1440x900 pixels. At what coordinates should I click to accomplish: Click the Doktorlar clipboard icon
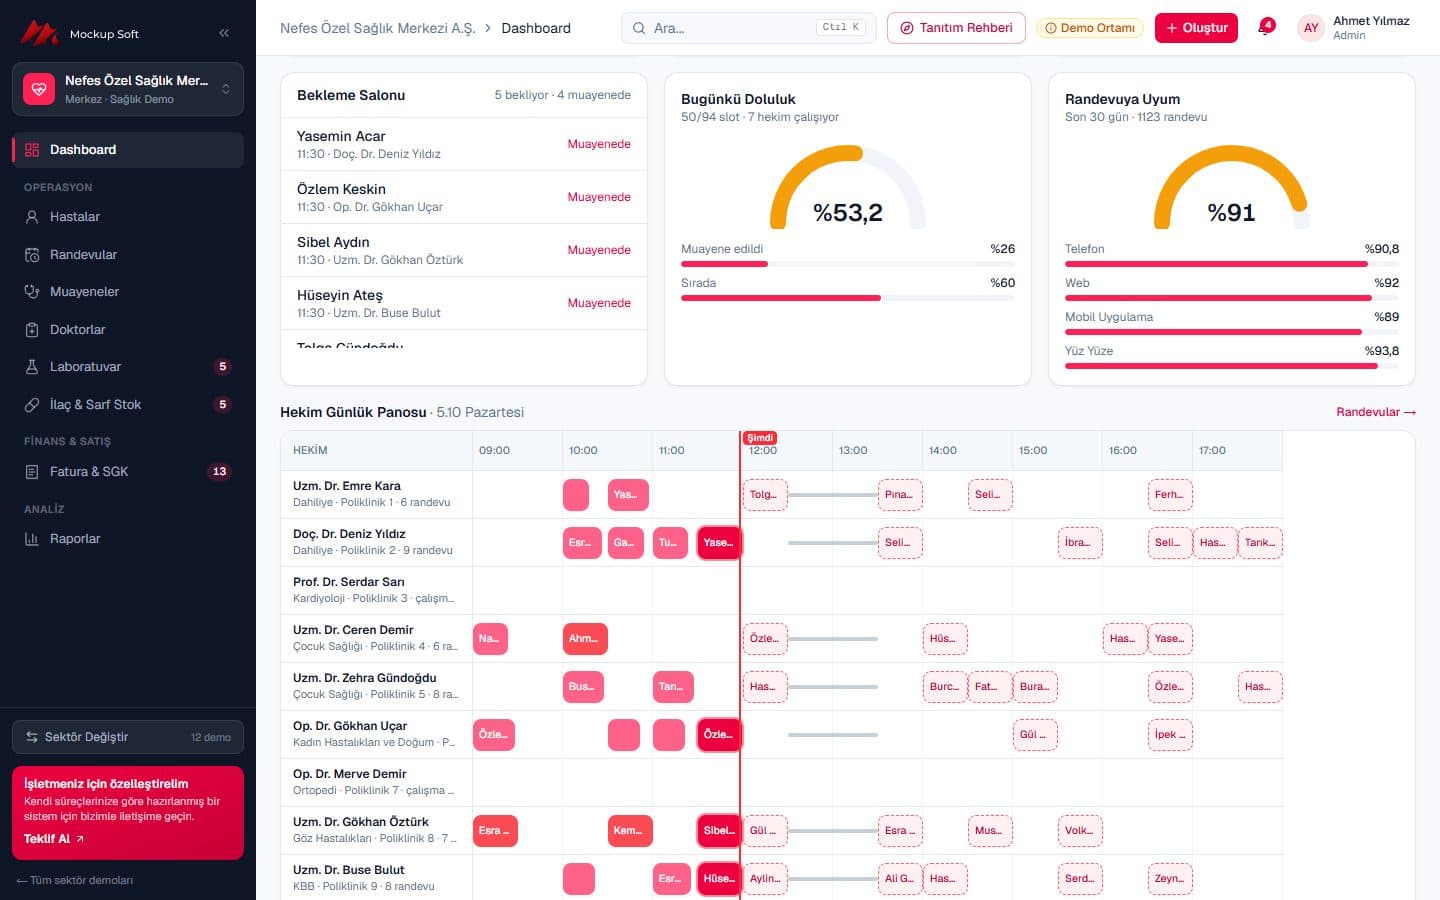click(32, 330)
